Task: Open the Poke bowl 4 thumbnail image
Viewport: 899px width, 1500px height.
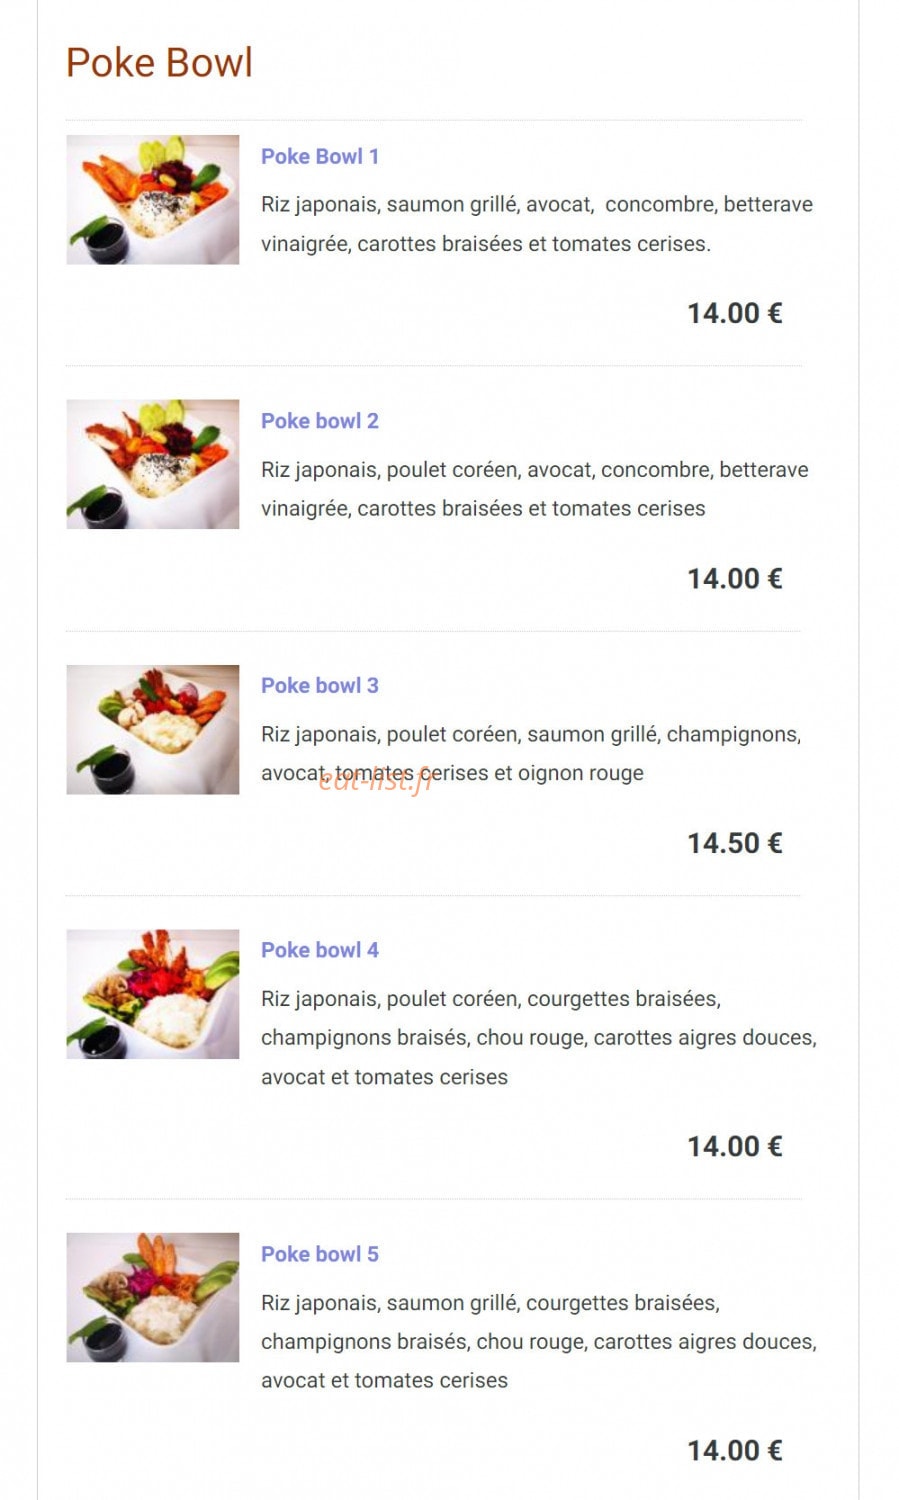Action: (152, 994)
